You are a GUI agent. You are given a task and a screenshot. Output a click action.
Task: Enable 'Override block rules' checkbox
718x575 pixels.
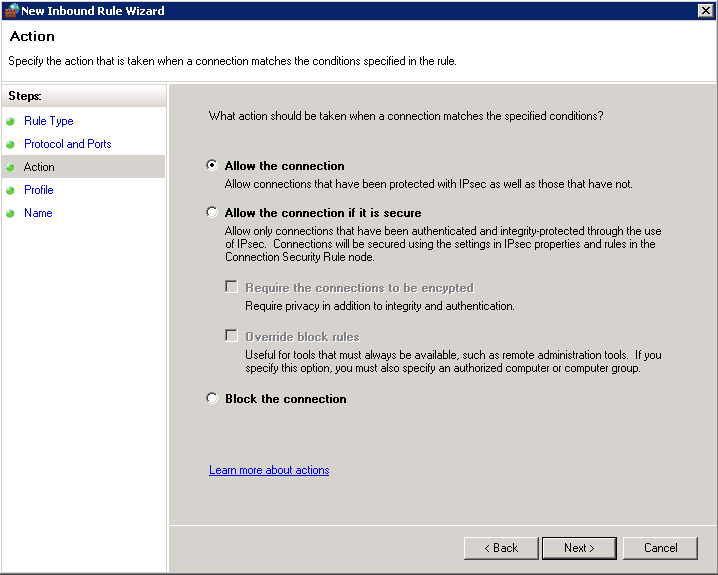pyautogui.click(x=232, y=337)
